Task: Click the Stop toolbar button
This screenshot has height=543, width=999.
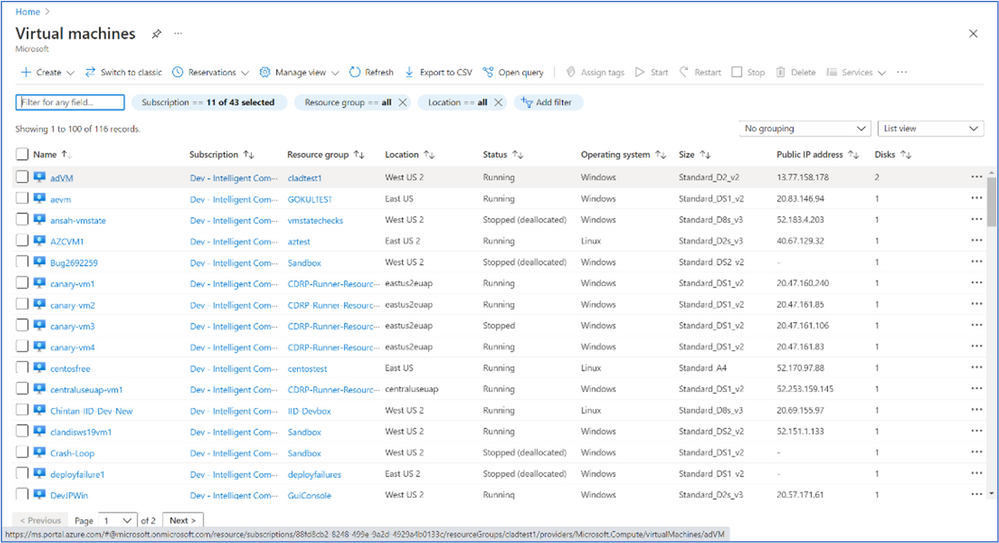Action: coord(748,72)
